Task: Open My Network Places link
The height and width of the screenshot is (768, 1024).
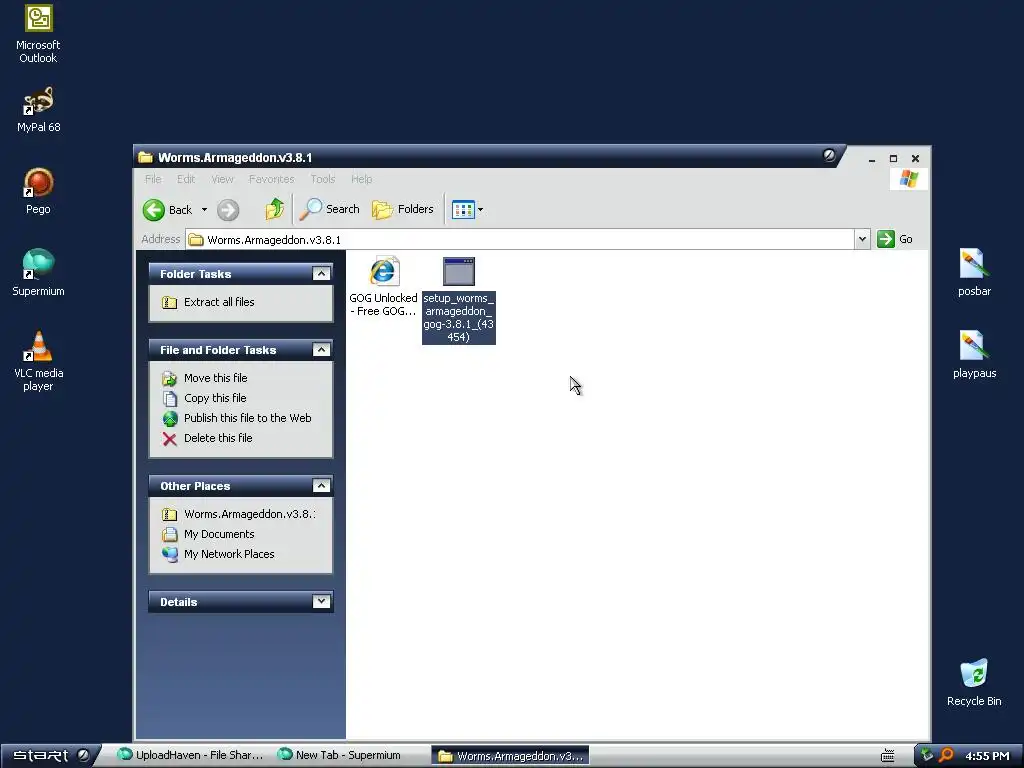Action: (x=229, y=554)
